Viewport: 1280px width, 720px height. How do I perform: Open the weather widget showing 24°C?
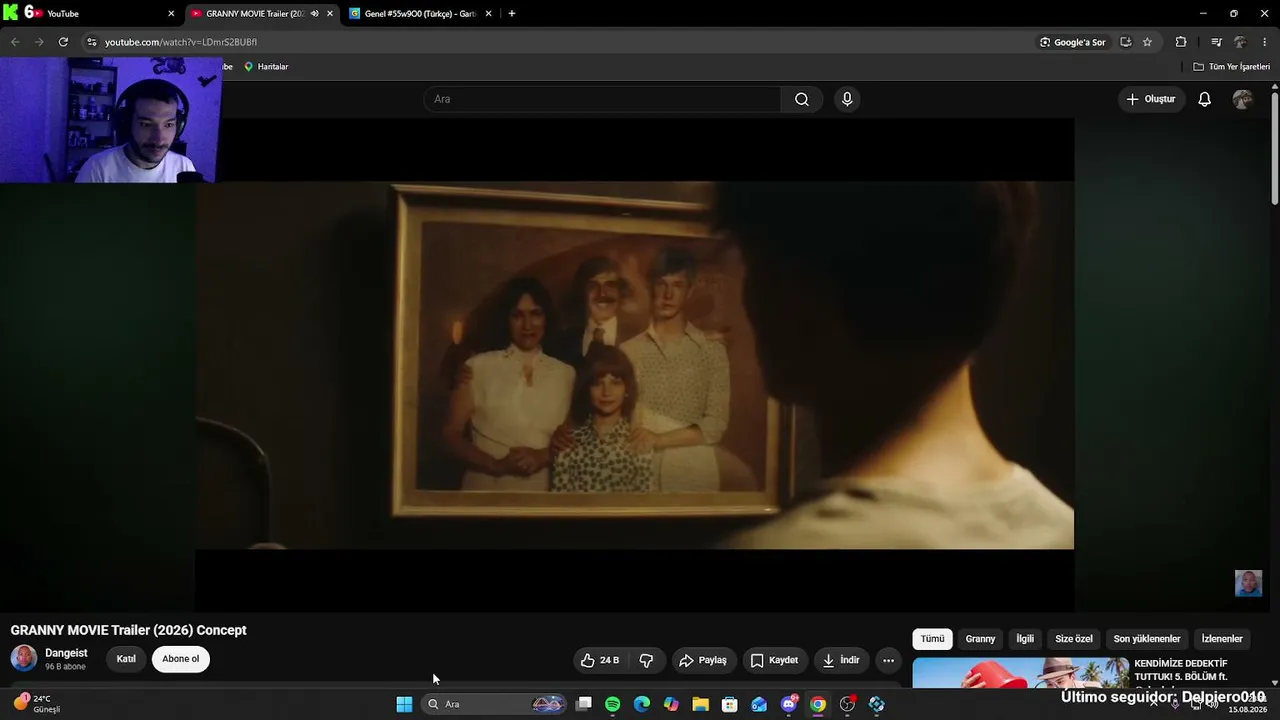coord(38,704)
